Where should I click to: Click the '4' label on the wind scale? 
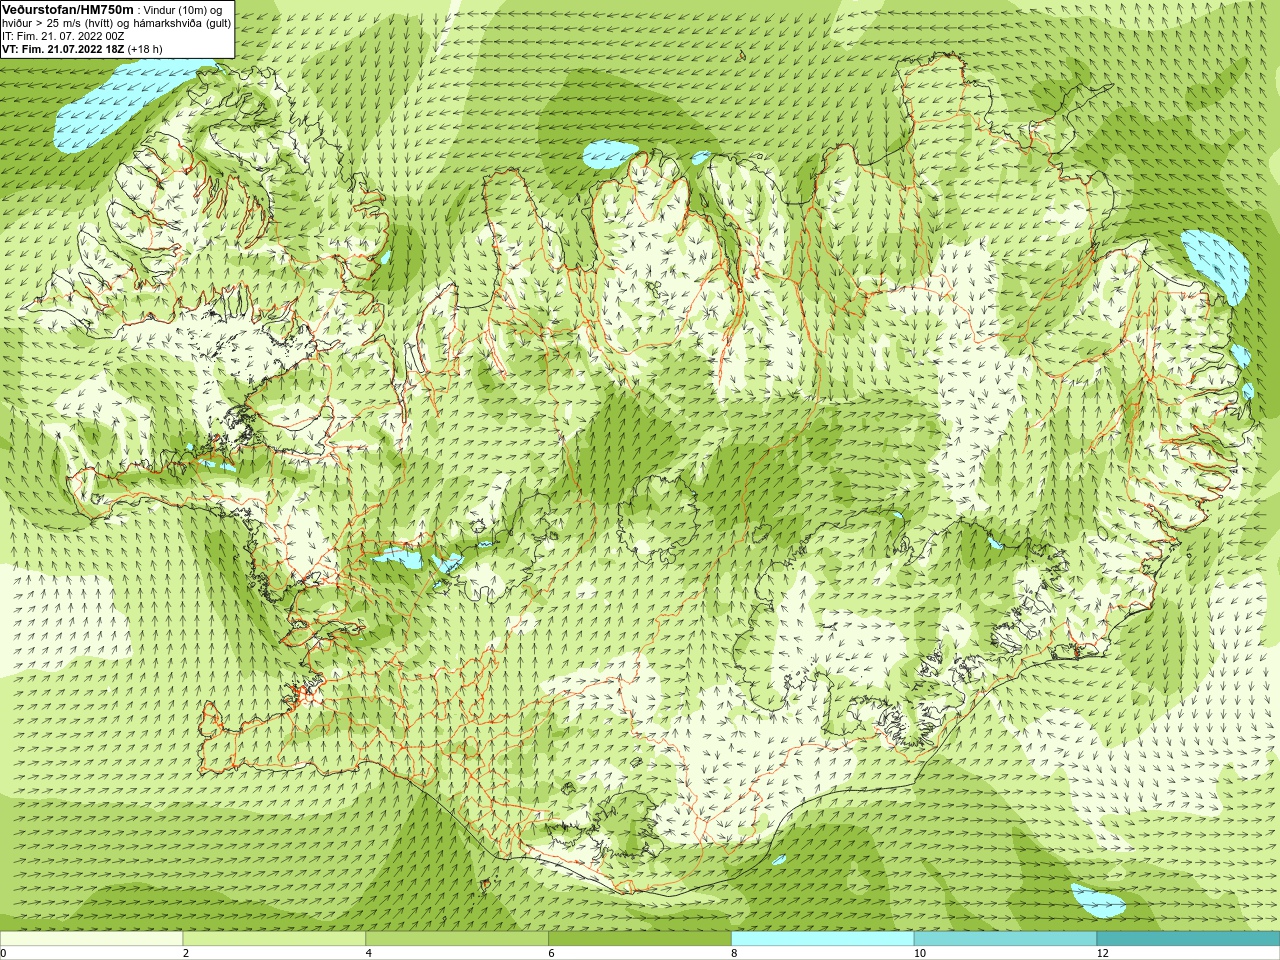point(369,954)
